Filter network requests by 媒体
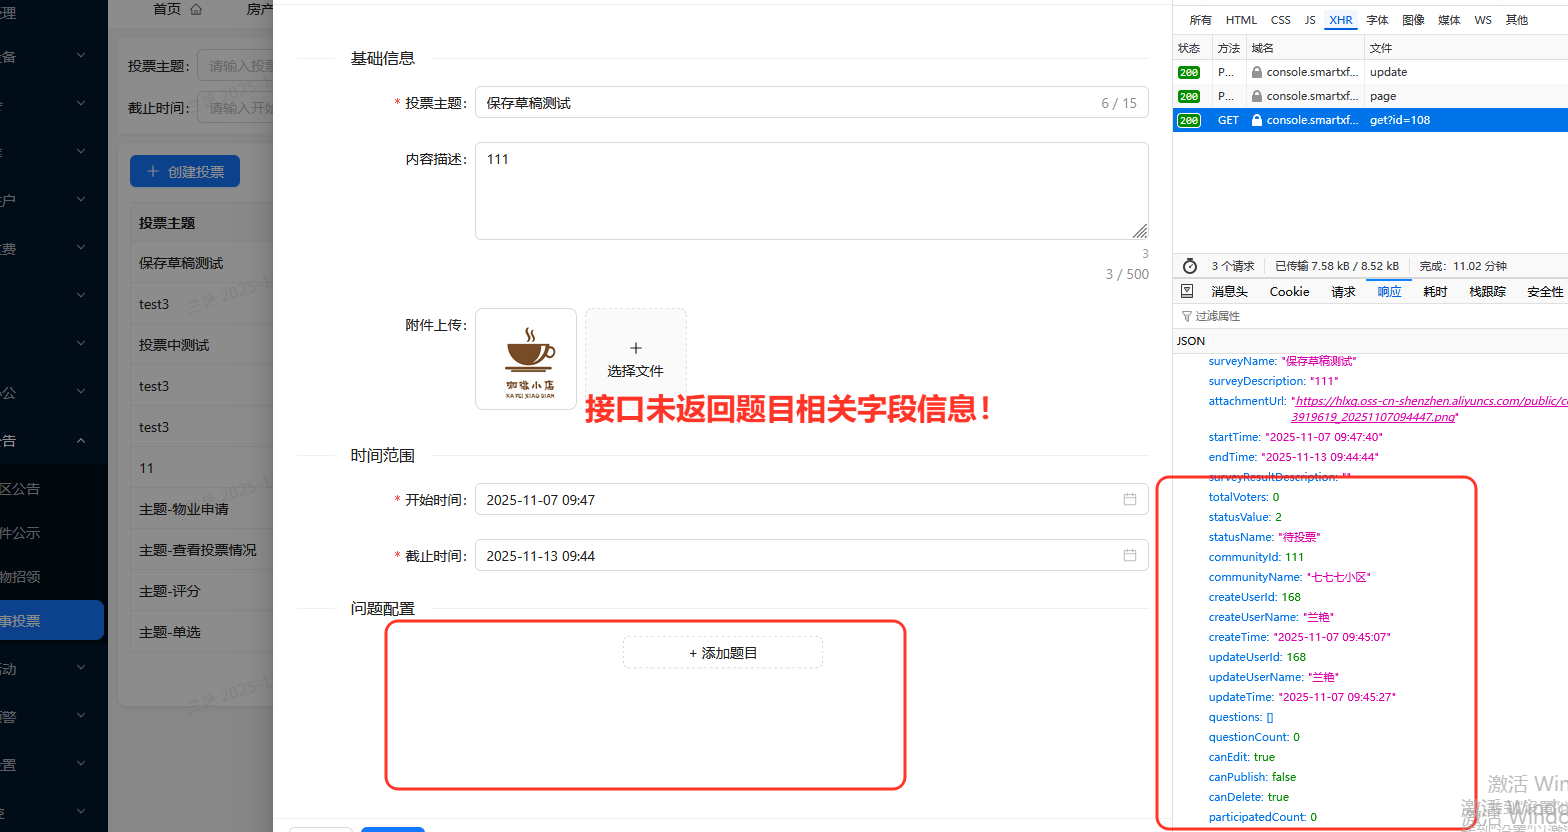The image size is (1568, 832). point(1449,20)
